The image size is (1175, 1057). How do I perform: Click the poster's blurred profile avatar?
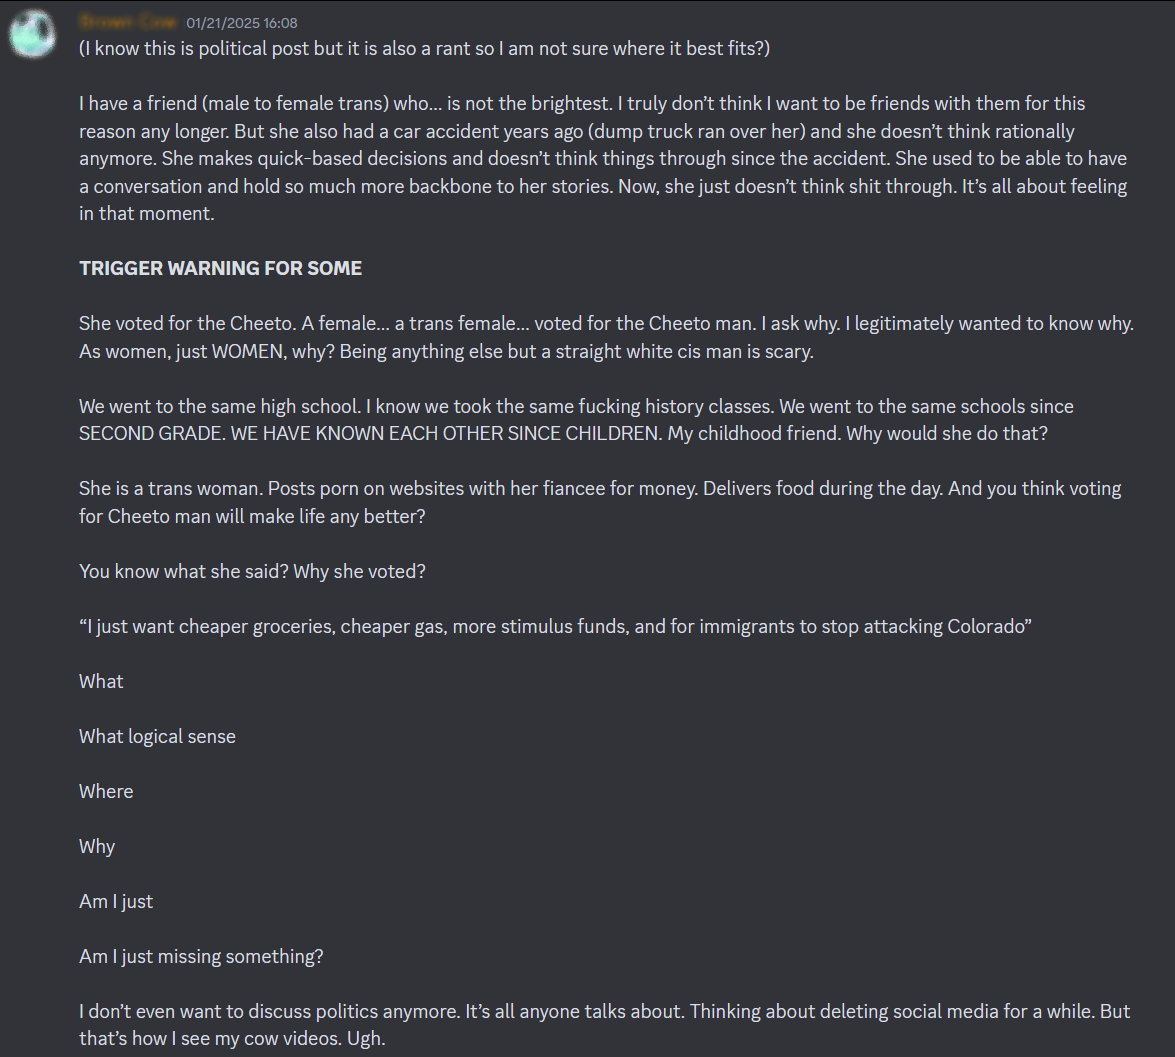coord(32,34)
